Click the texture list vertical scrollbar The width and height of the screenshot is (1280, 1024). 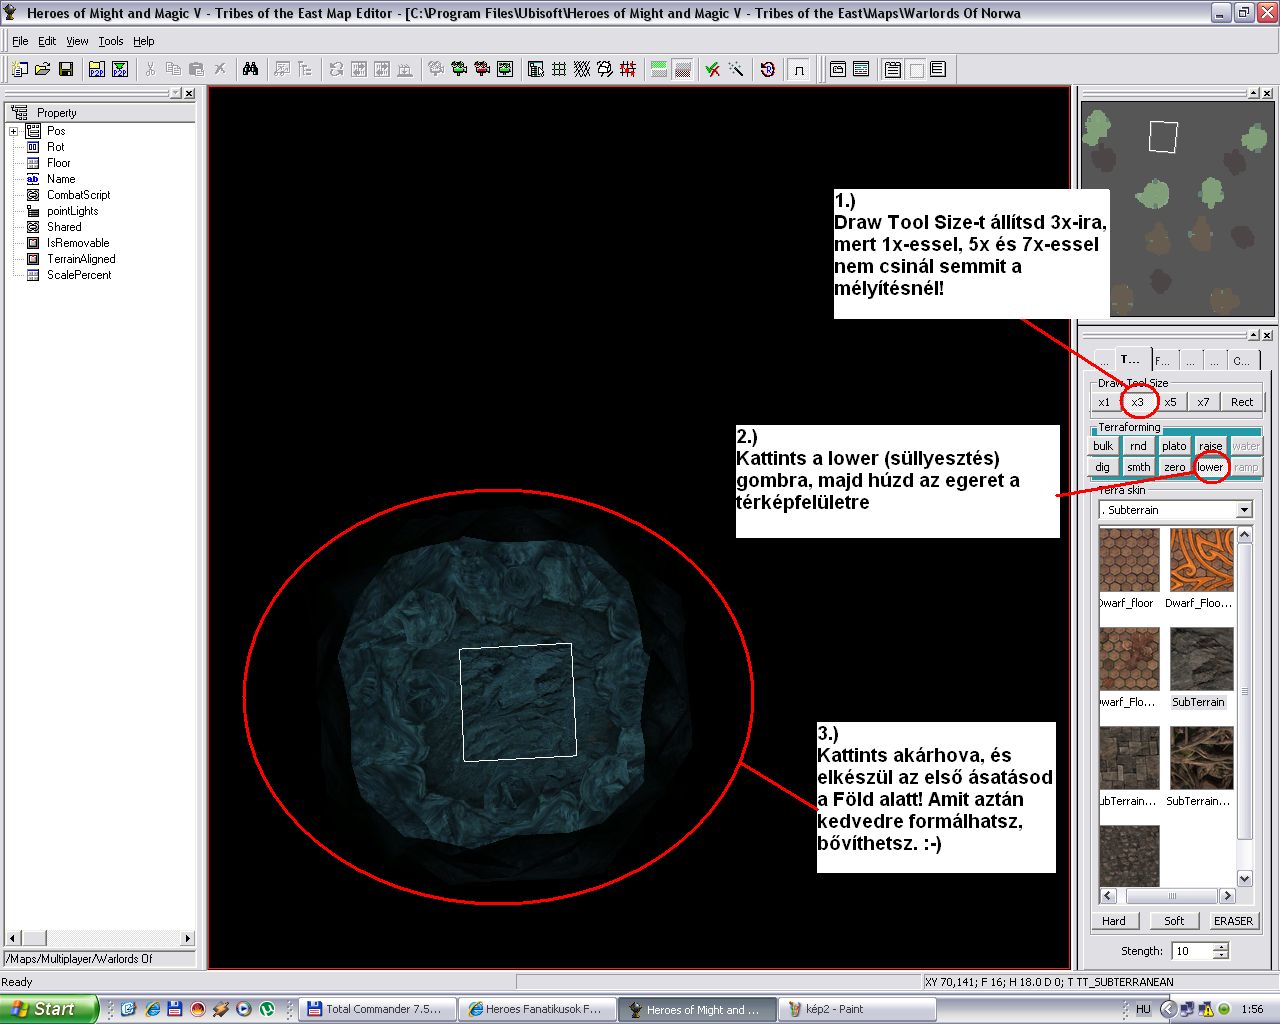(x=1245, y=706)
